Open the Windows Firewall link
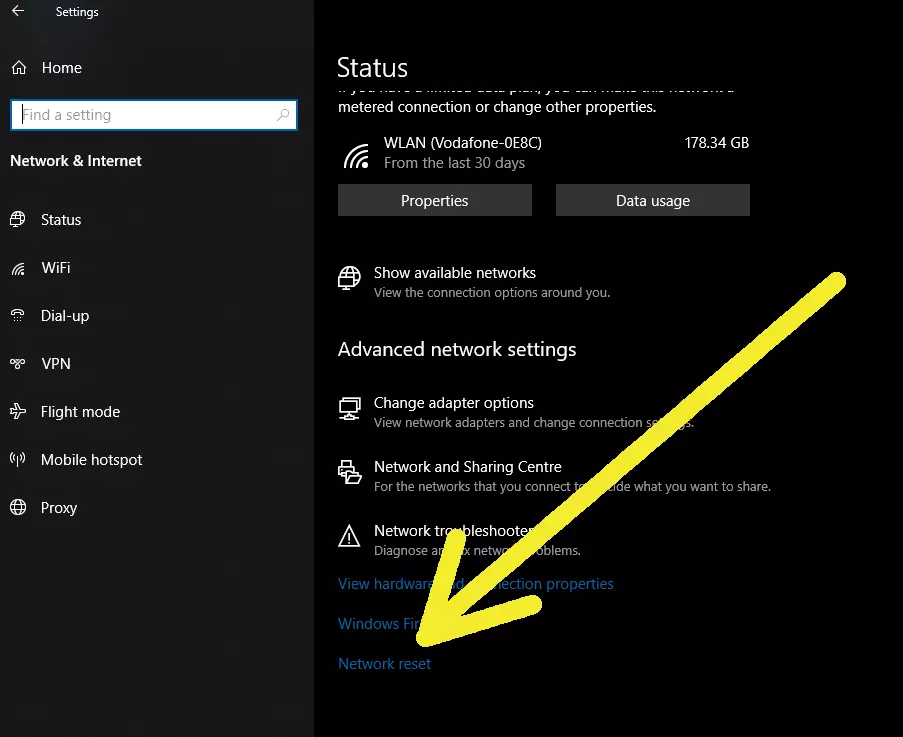Image resolution: width=903 pixels, height=737 pixels. (x=380, y=624)
